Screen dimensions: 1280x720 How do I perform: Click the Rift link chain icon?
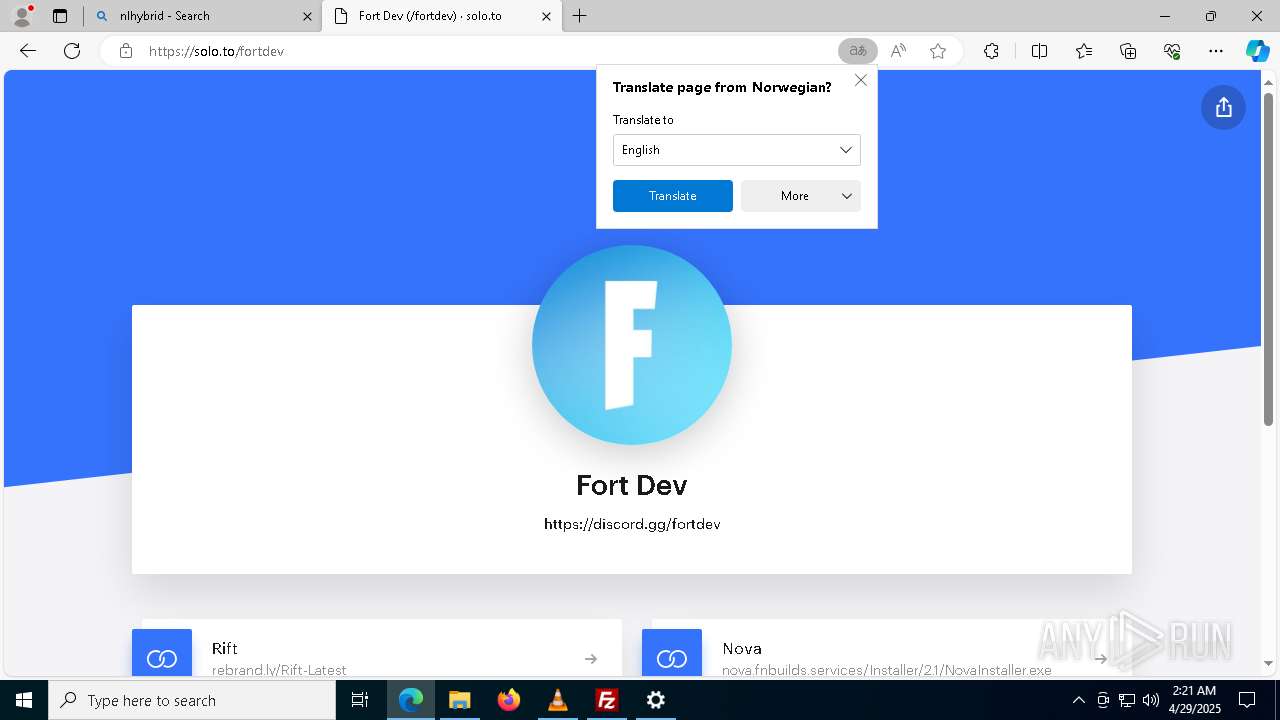tap(162, 657)
